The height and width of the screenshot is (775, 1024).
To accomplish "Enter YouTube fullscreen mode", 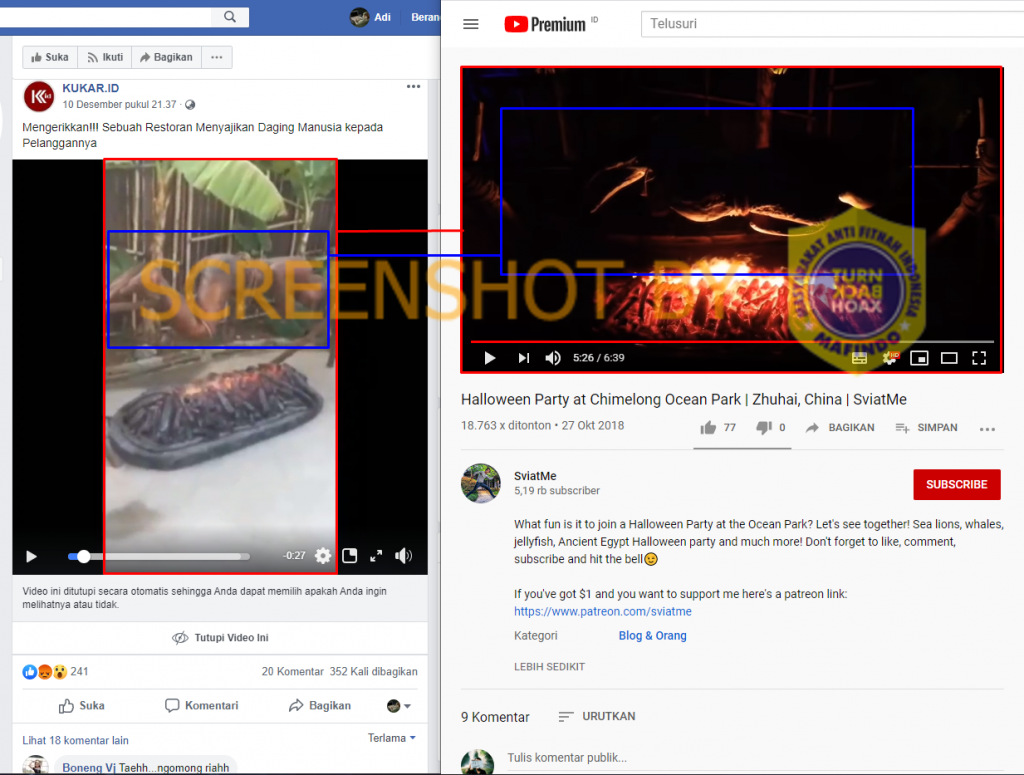I will click(979, 358).
